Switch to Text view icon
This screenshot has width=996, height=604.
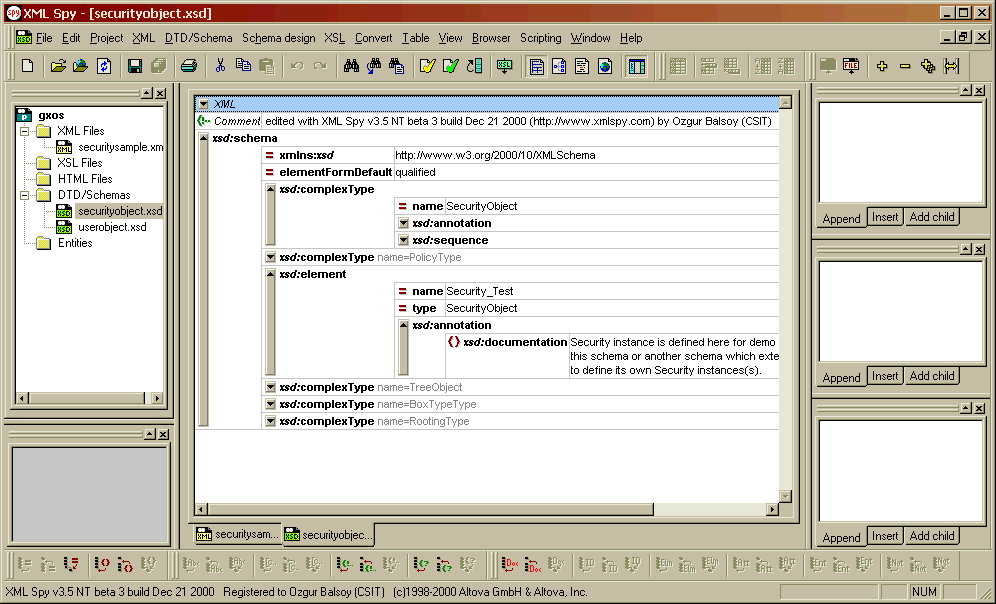582,66
